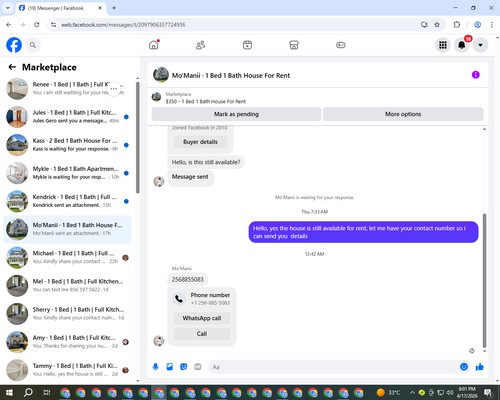Open Sherry's conversation
The height and width of the screenshot is (400, 500).
coord(68,314)
